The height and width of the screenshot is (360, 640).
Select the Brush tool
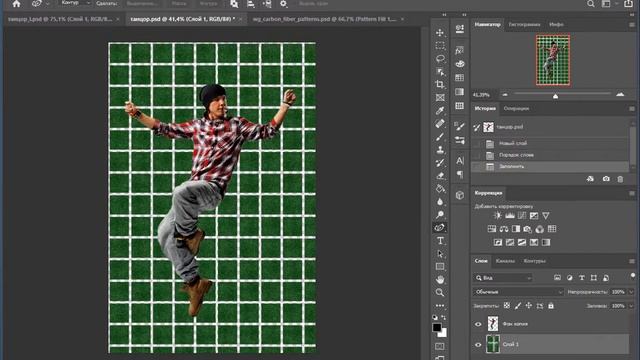click(x=440, y=137)
